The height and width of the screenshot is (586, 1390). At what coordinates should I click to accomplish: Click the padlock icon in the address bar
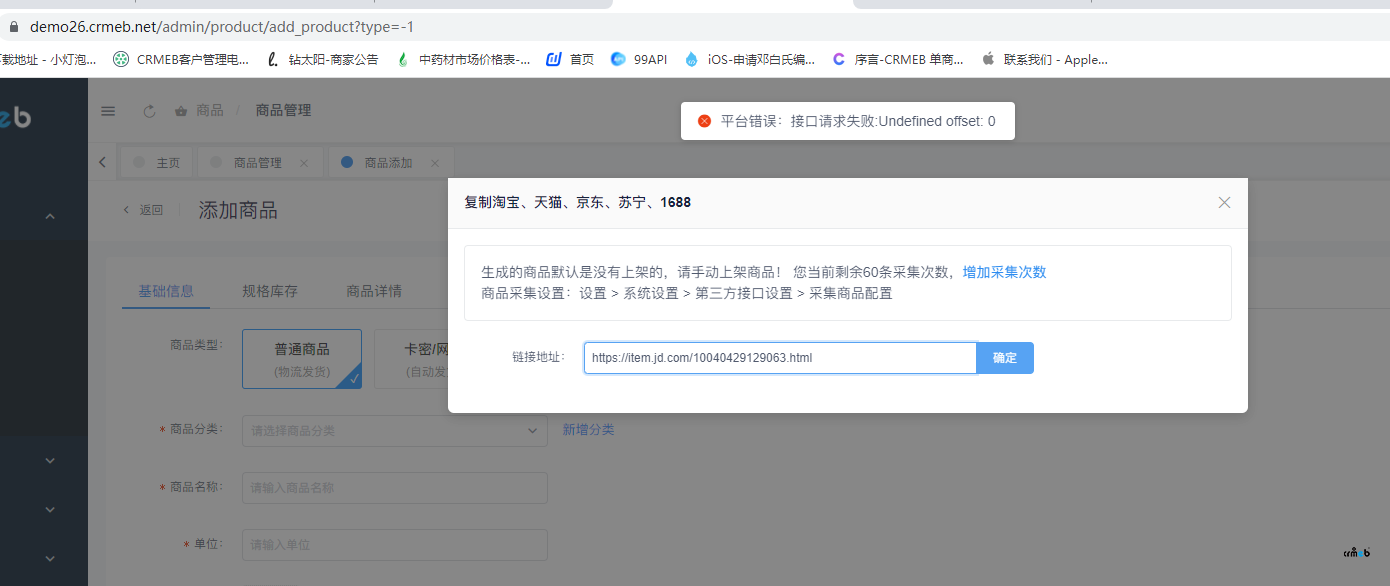point(14,27)
